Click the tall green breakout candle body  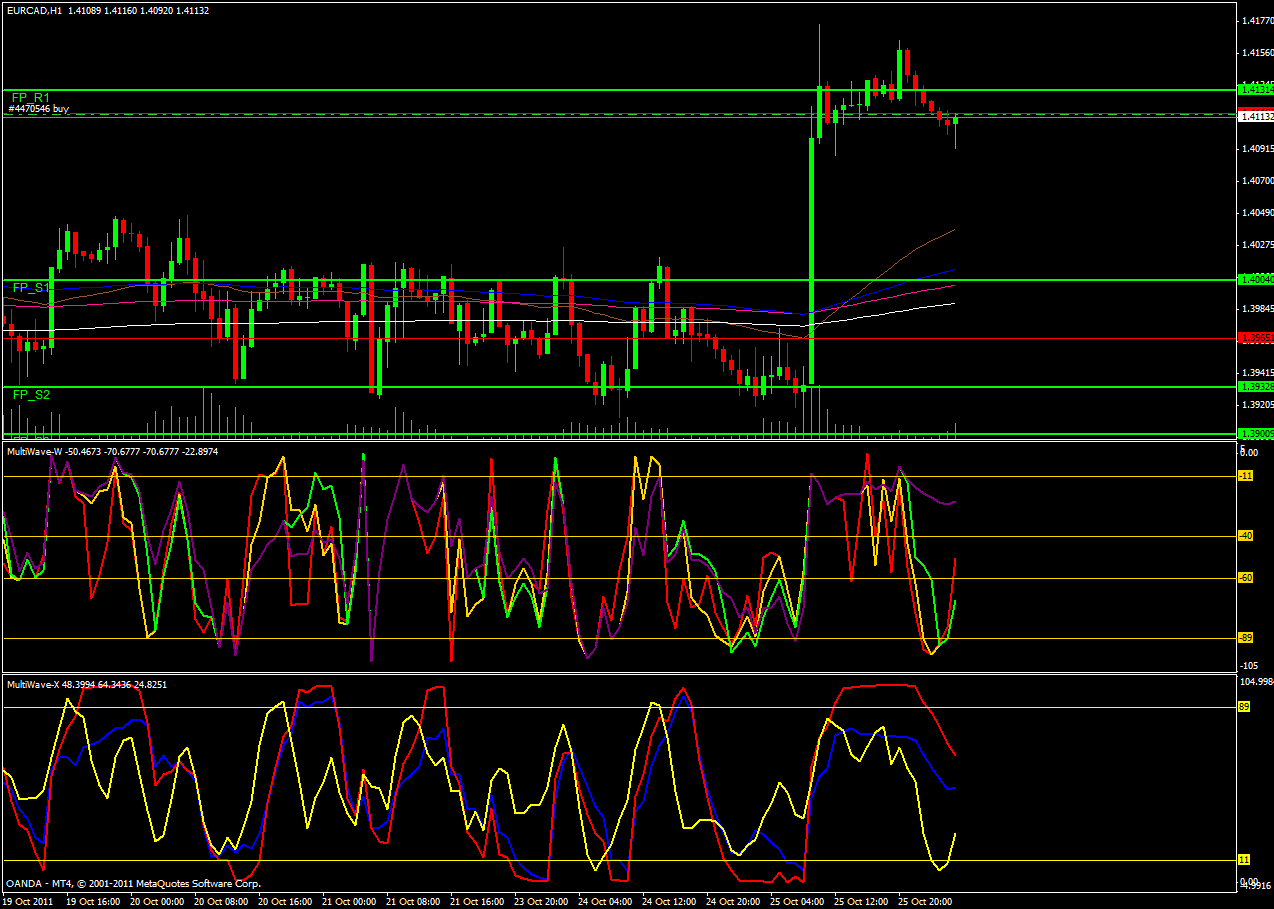tap(811, 261)
